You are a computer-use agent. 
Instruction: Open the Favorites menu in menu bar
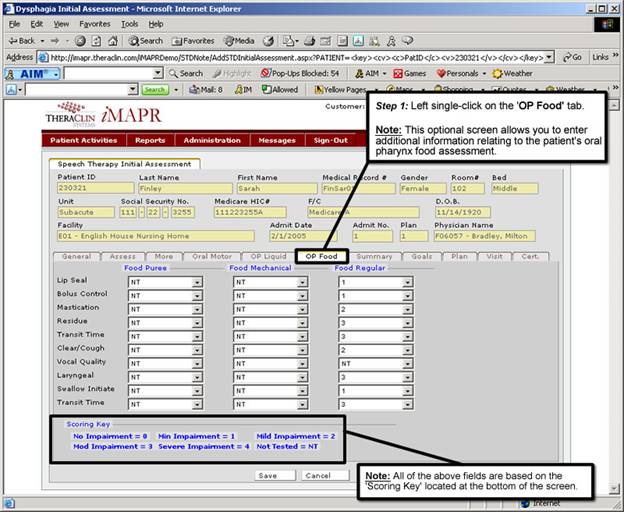[x=95, y=24]
